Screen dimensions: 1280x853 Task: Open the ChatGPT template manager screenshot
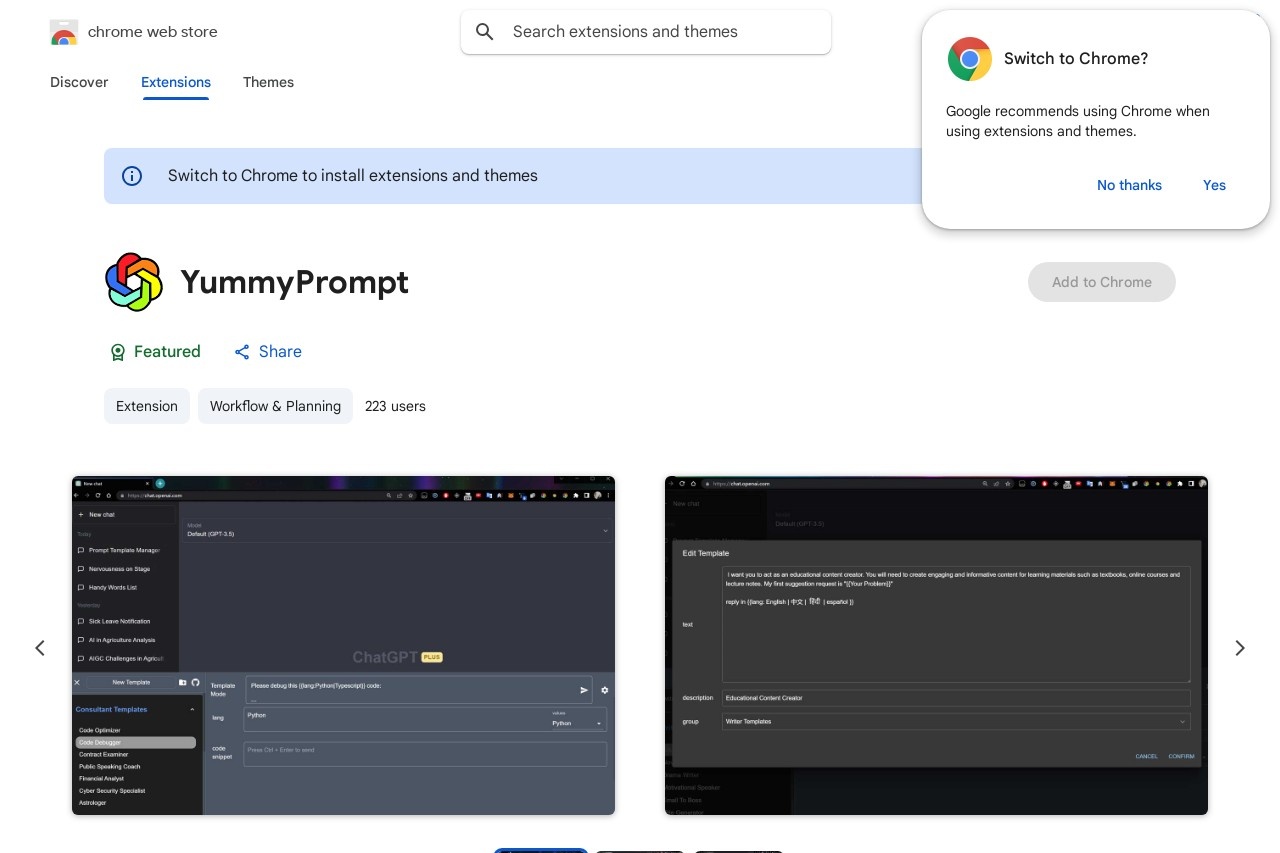coord(343,645)
